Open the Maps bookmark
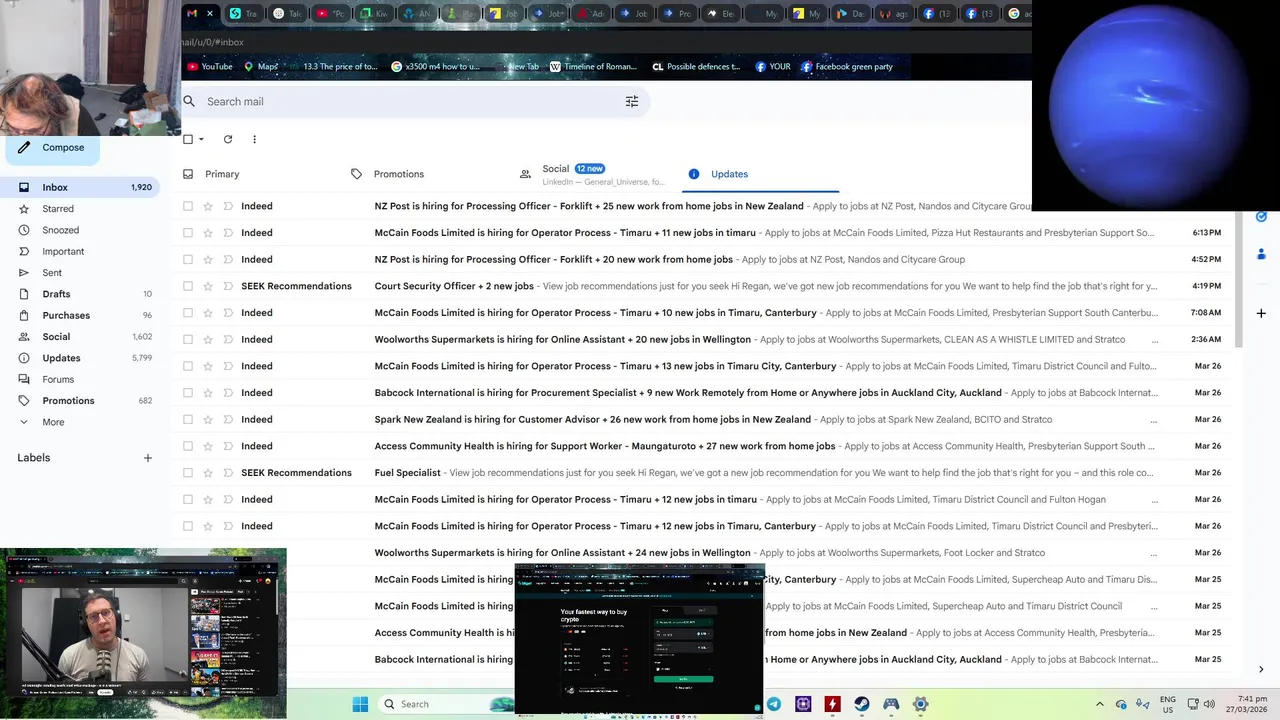The image size is (1280, 720). click(261, 67)
